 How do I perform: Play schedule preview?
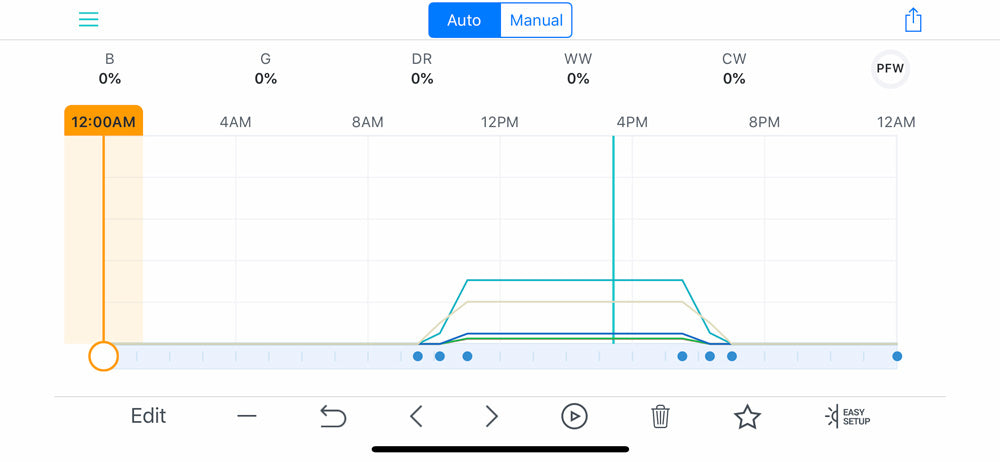574,417
